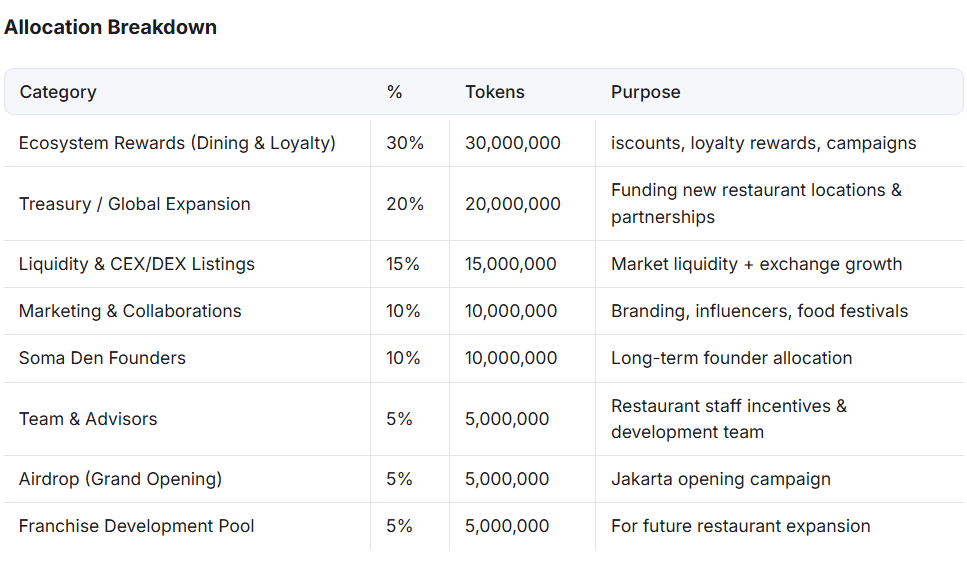
Task: Click the 20% percentage cell
Action: click(x=404, y=204)
